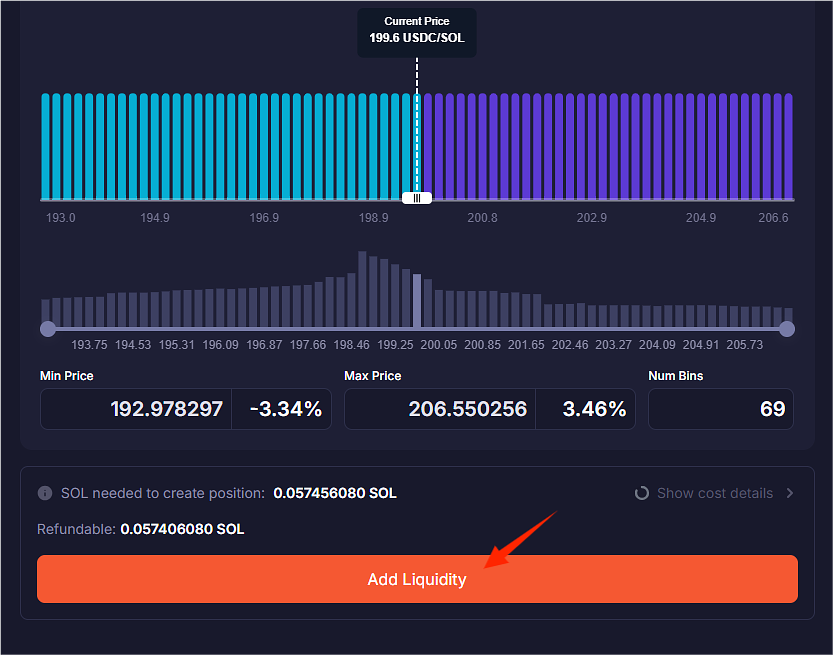Viewport: 833px width, 655px height.
Task: Select the Min Price value field
Action: tap(136, 409)
